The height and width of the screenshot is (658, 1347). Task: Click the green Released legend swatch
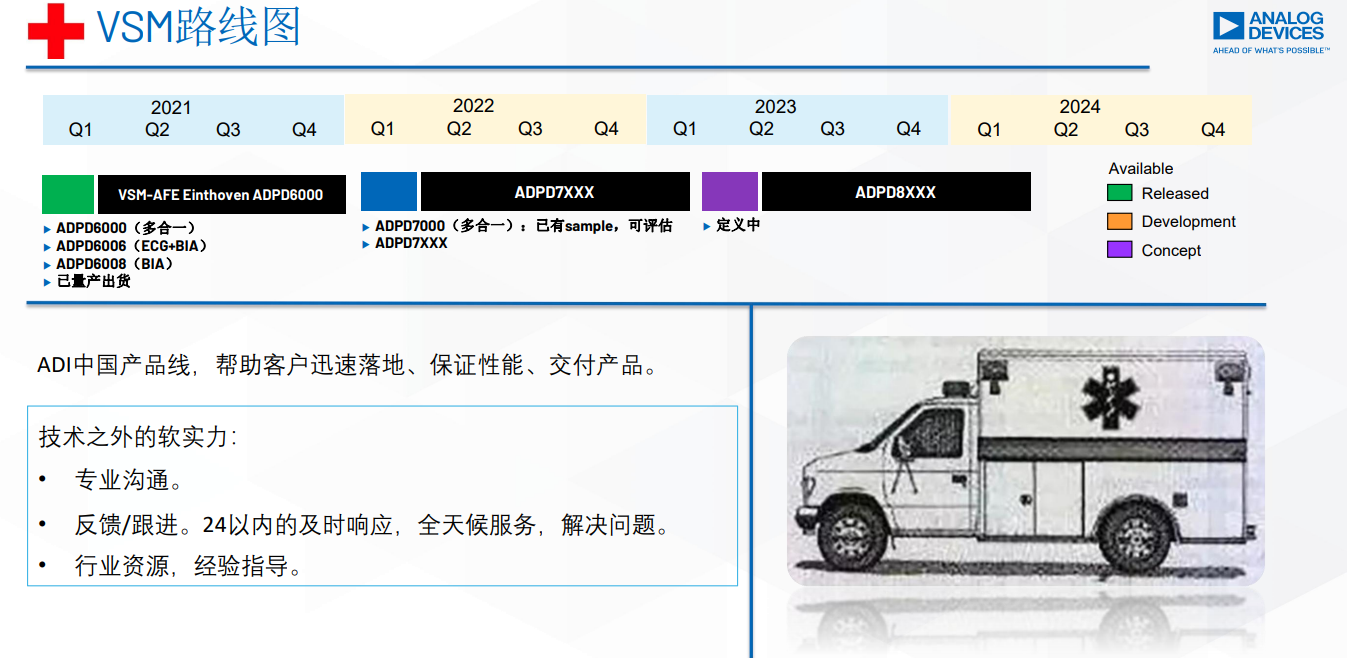[1120, 193]
